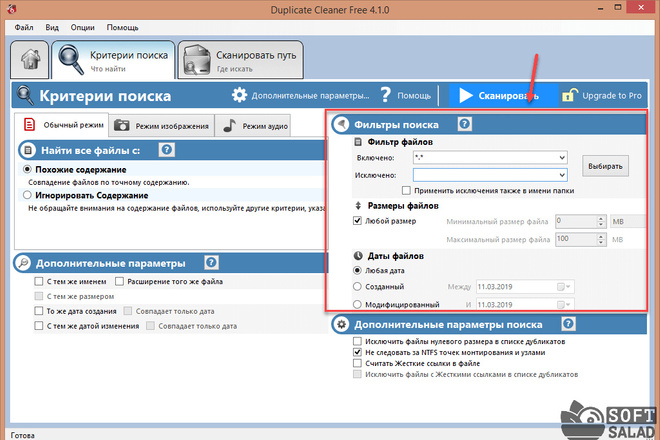Open the Помощь menu
This screenshot has width=660, height=440.
122,27
